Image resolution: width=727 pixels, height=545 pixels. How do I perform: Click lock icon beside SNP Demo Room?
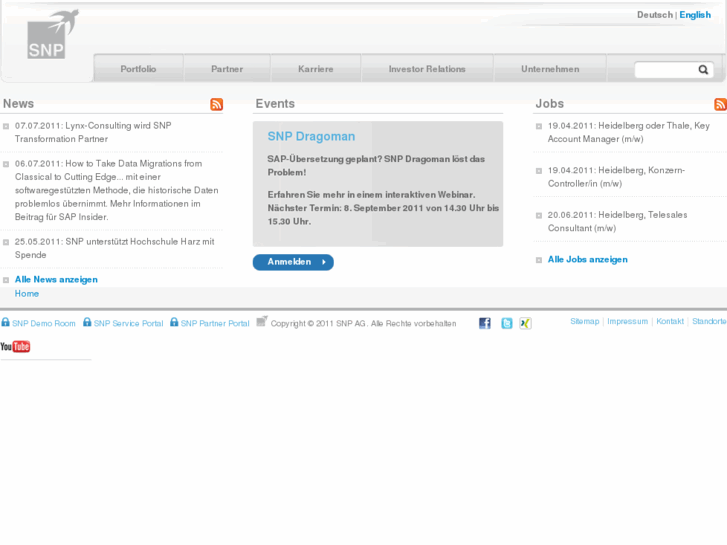(x=6, y=322)
